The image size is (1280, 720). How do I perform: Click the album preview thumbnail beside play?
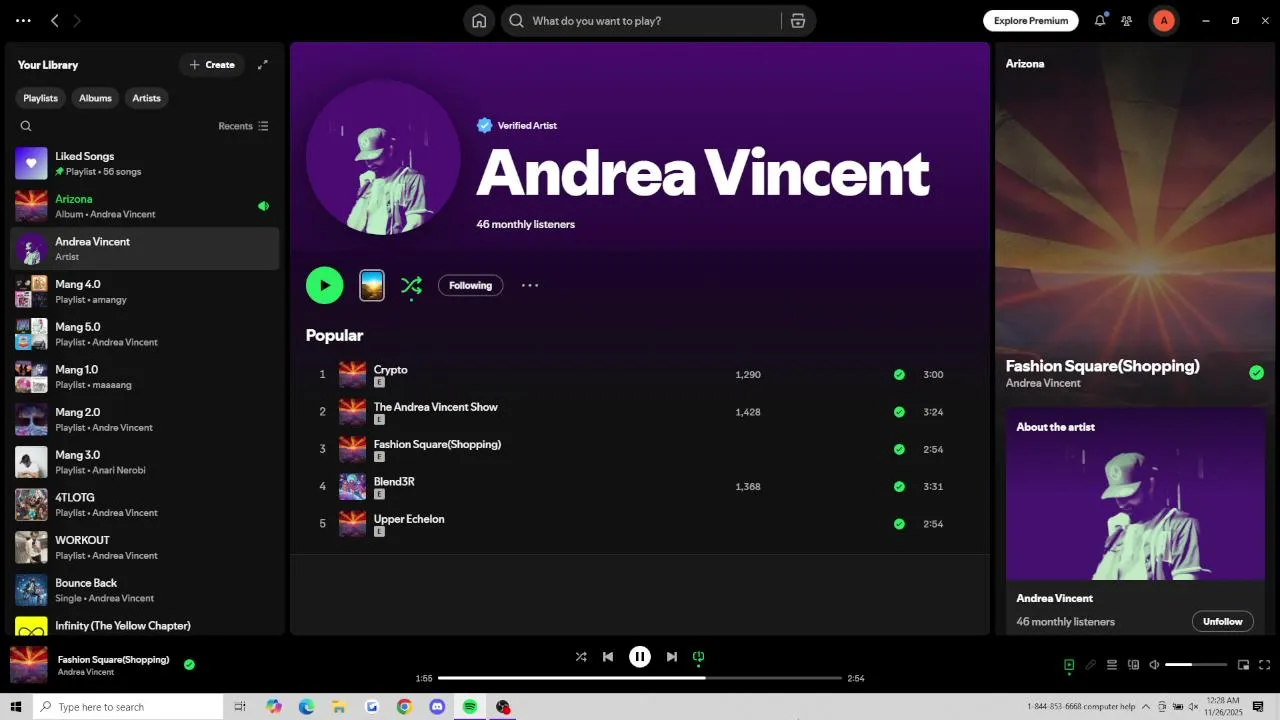pos(372,285)
